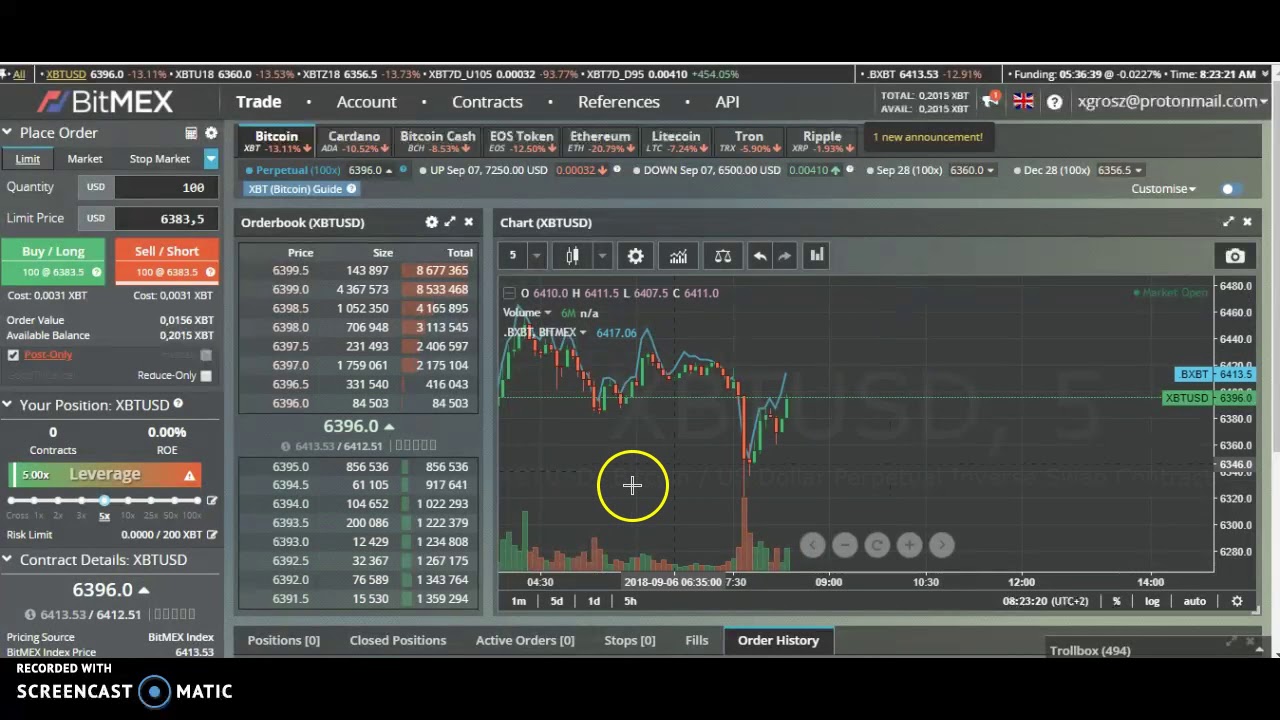1280x720 pixels.
Task: Switch to the Ethereum instrument tab
Action: tap(600, 142)
